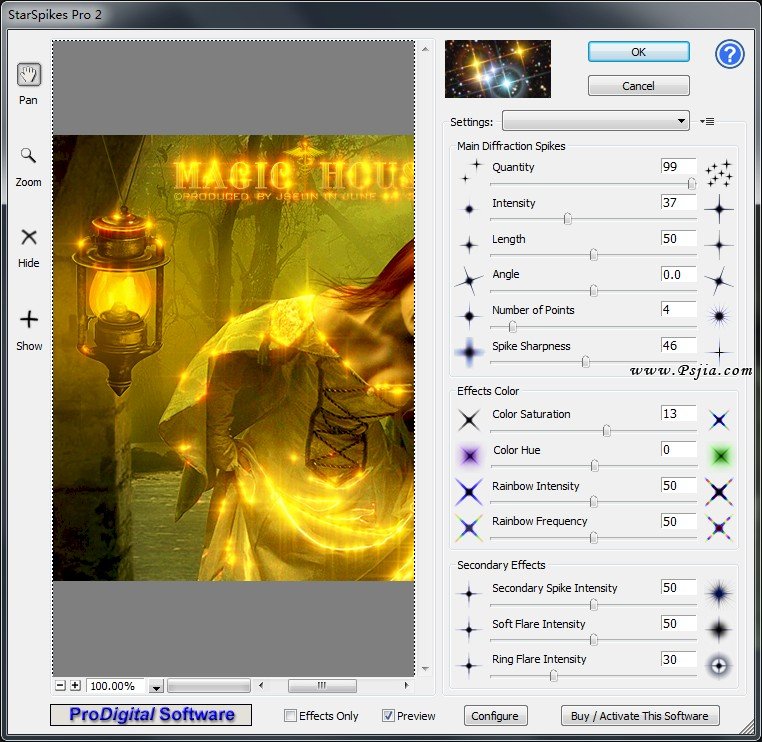Focus the Color Hue value field
762x742 pixels.
(678, 449)
